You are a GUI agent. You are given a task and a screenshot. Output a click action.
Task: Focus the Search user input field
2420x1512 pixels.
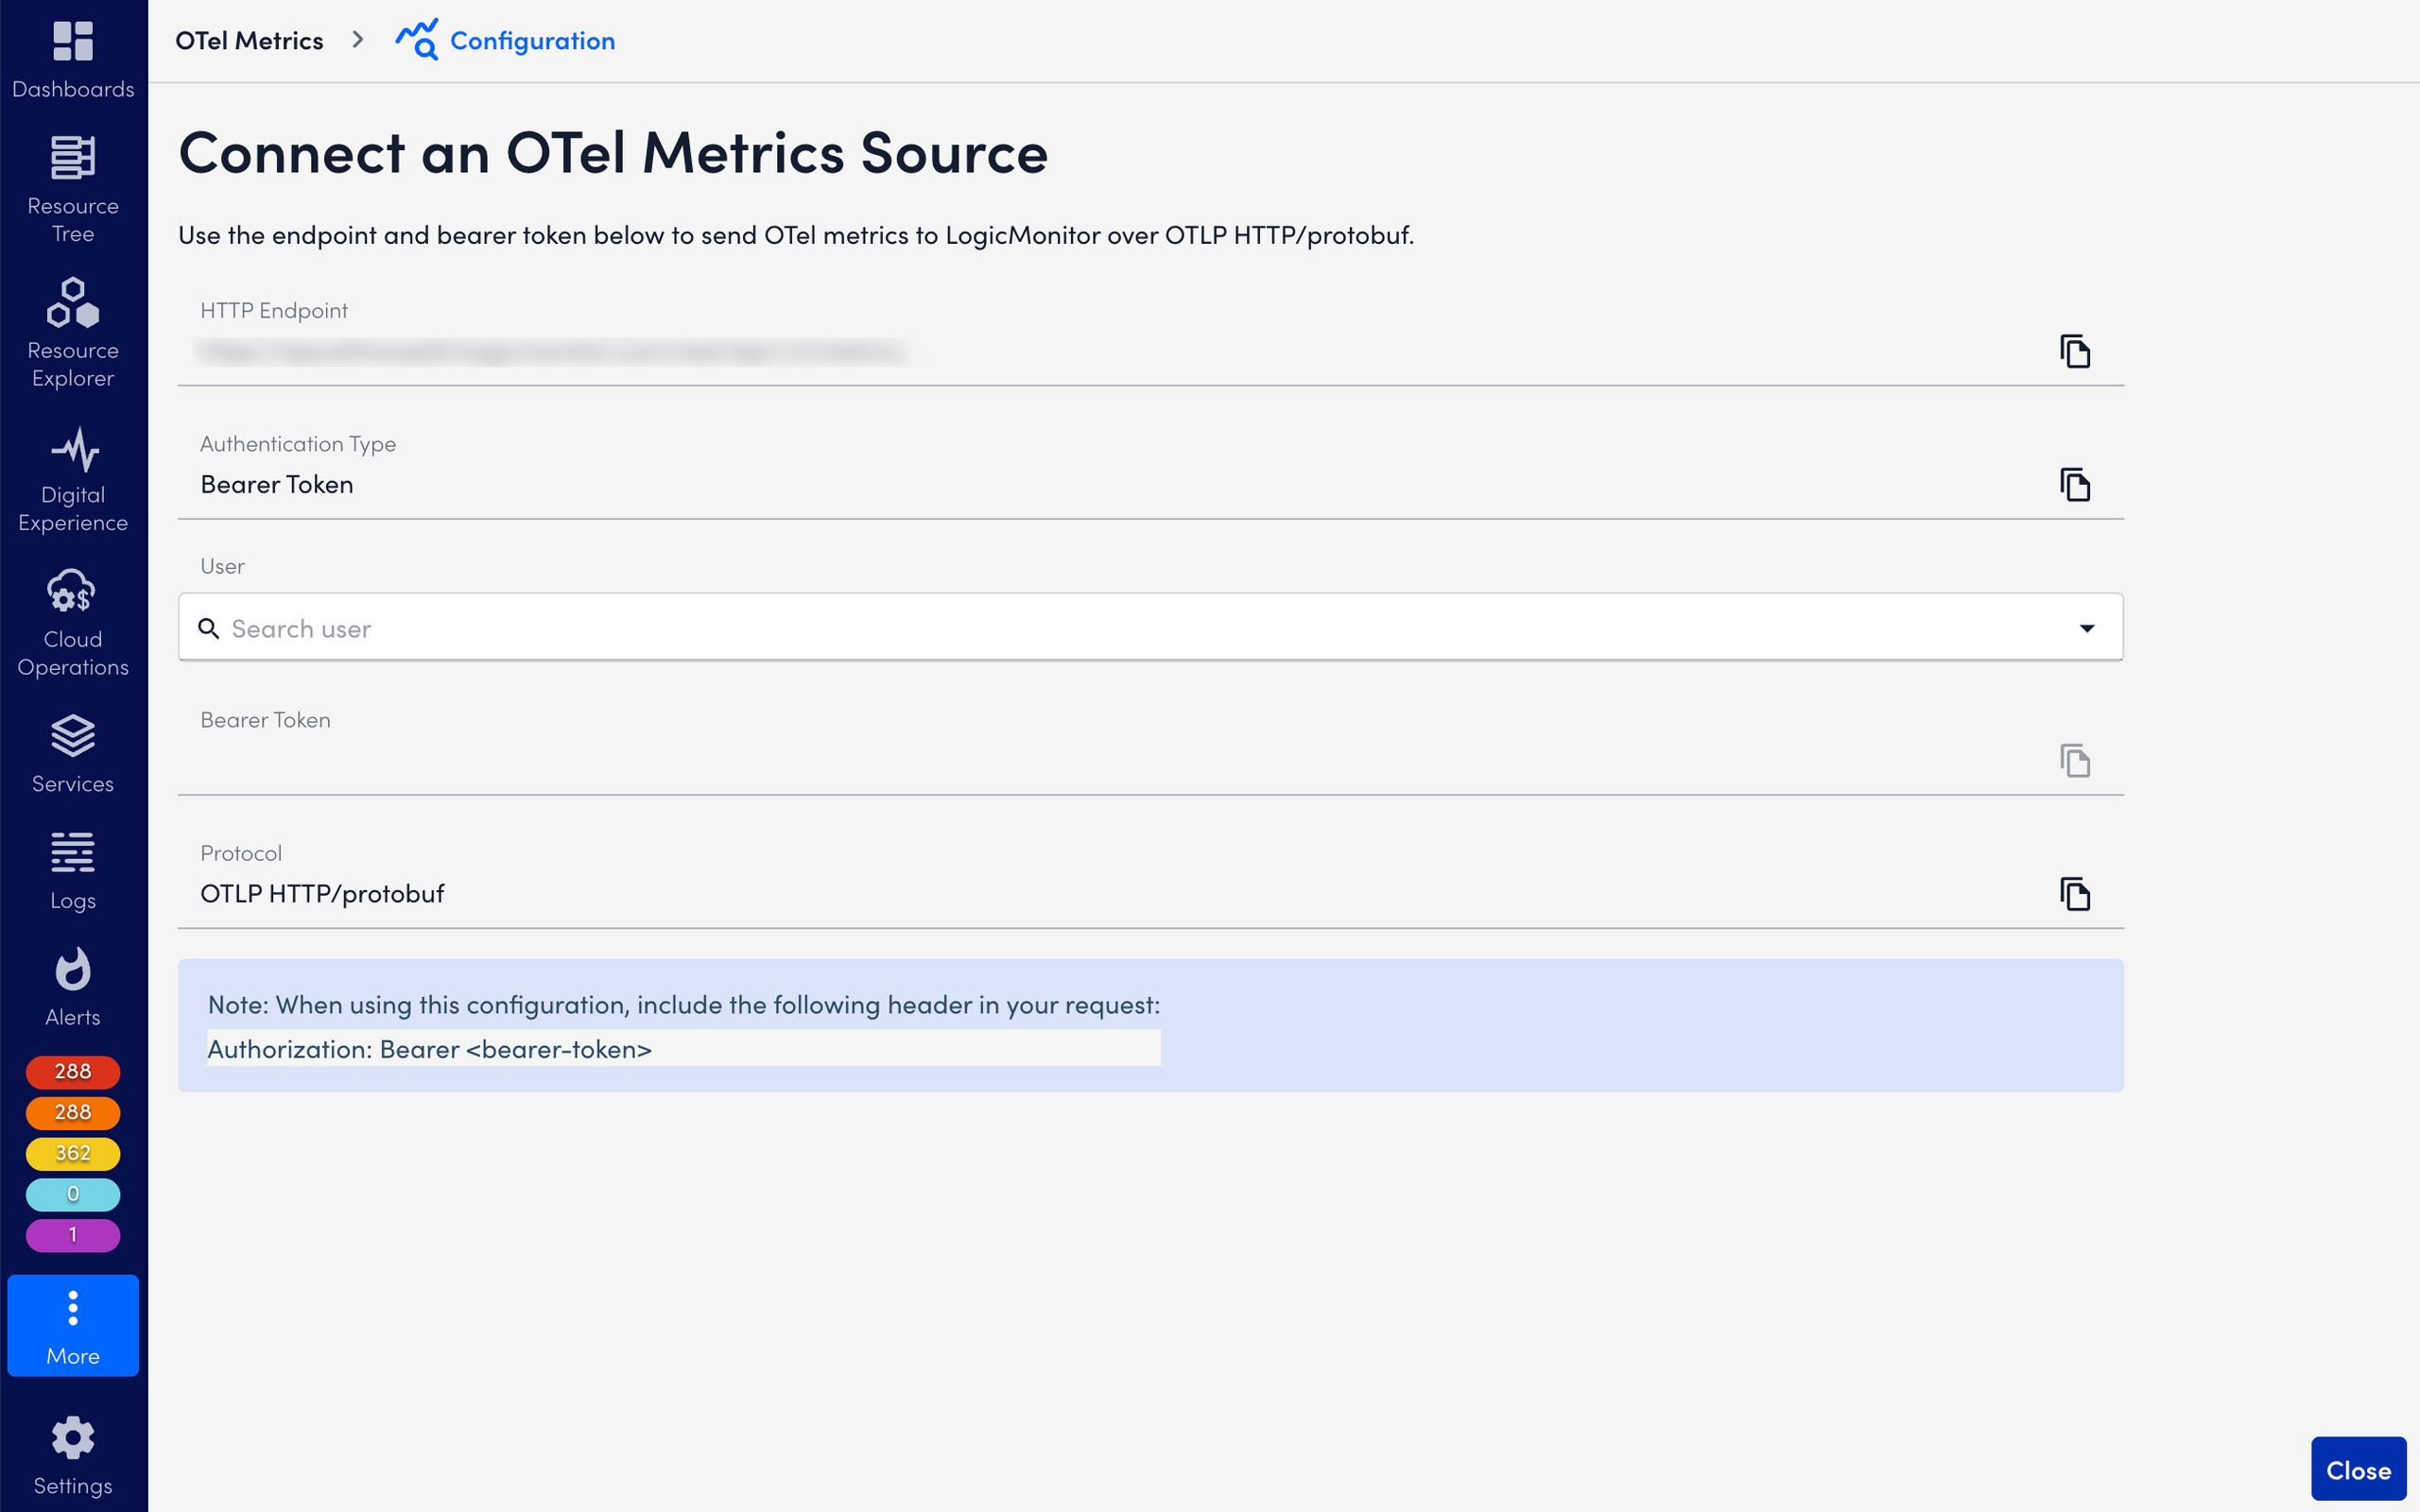[x=1150, y=627]
